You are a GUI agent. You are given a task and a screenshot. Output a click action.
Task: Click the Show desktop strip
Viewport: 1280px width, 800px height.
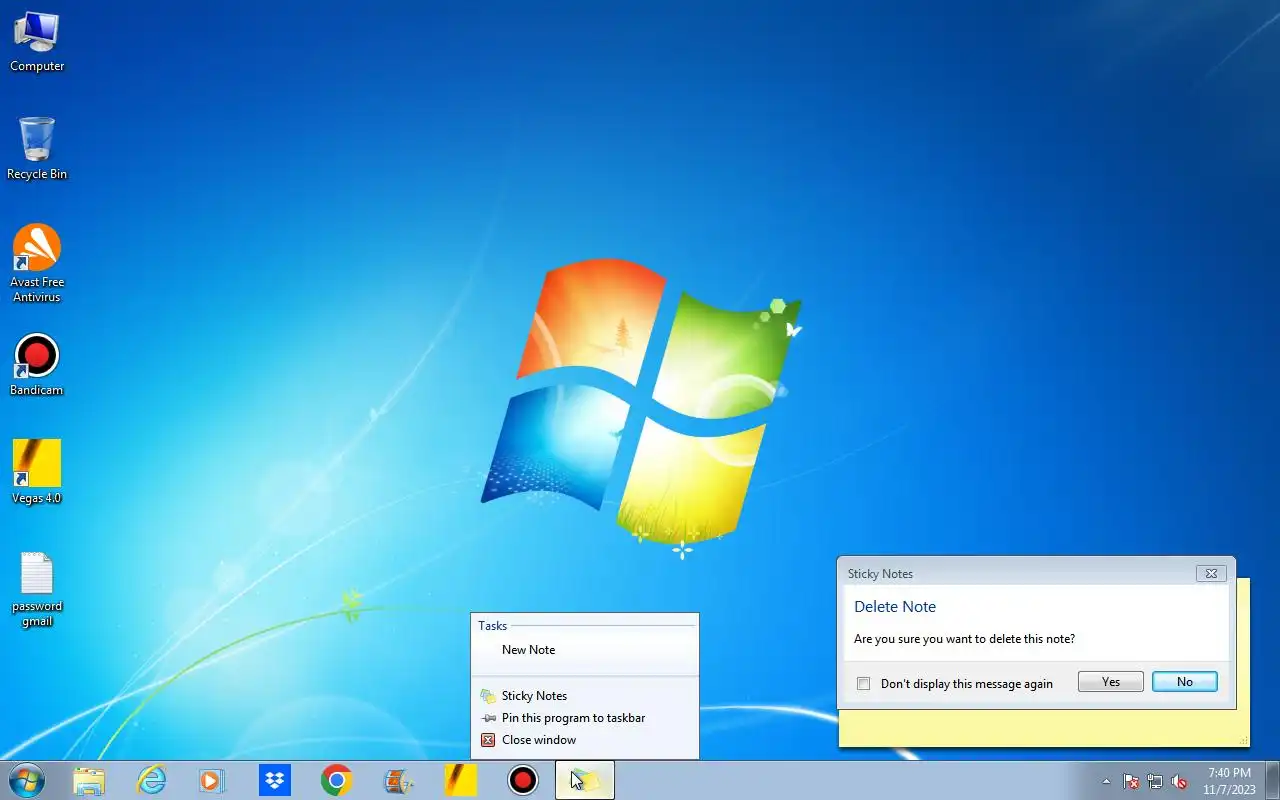[x=1272, y=780]
